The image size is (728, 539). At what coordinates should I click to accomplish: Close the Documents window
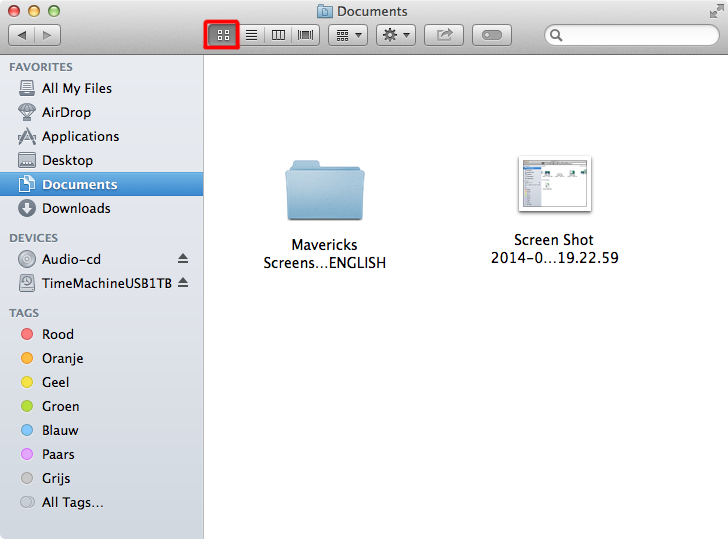click(14, 11)
